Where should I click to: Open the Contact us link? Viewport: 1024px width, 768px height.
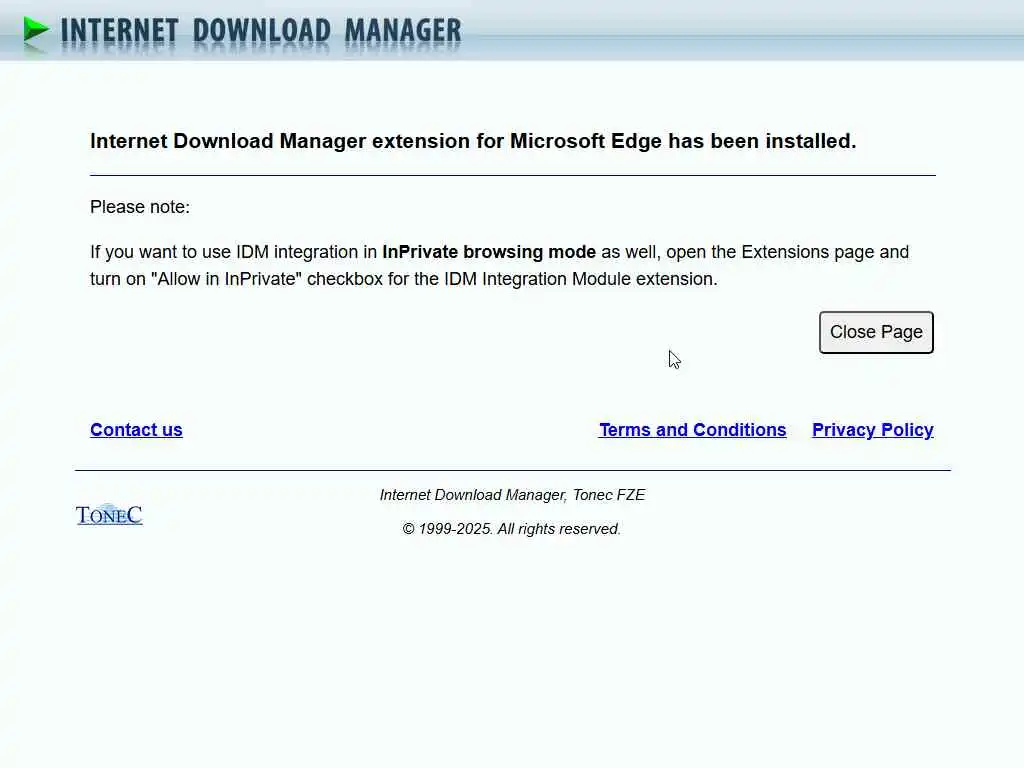point(136,430)
